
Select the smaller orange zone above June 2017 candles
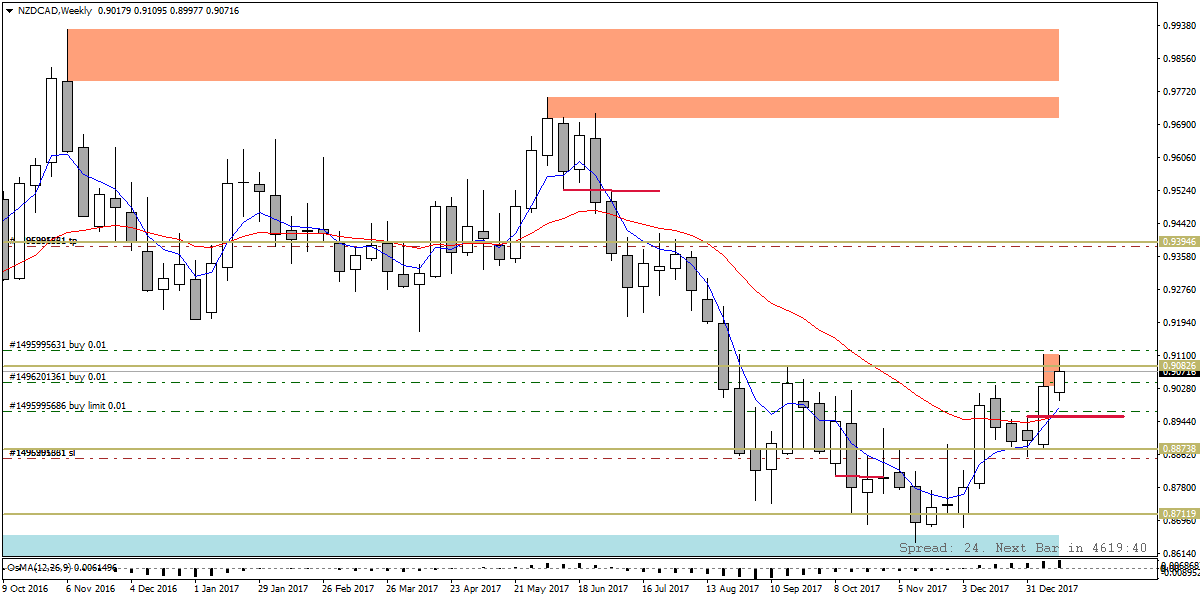[803, 108]
